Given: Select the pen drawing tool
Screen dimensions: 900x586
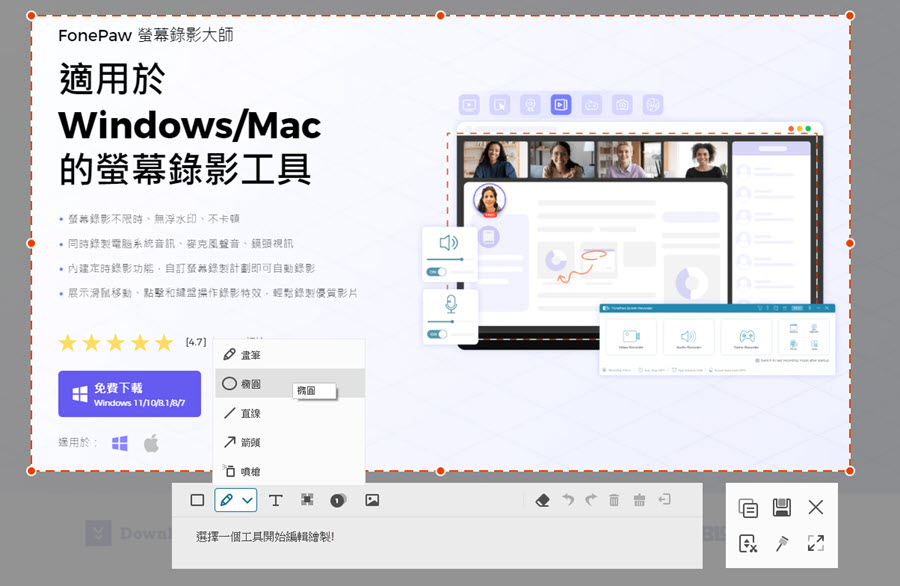Looking at the screenshot, I should [x=227, y=500].
